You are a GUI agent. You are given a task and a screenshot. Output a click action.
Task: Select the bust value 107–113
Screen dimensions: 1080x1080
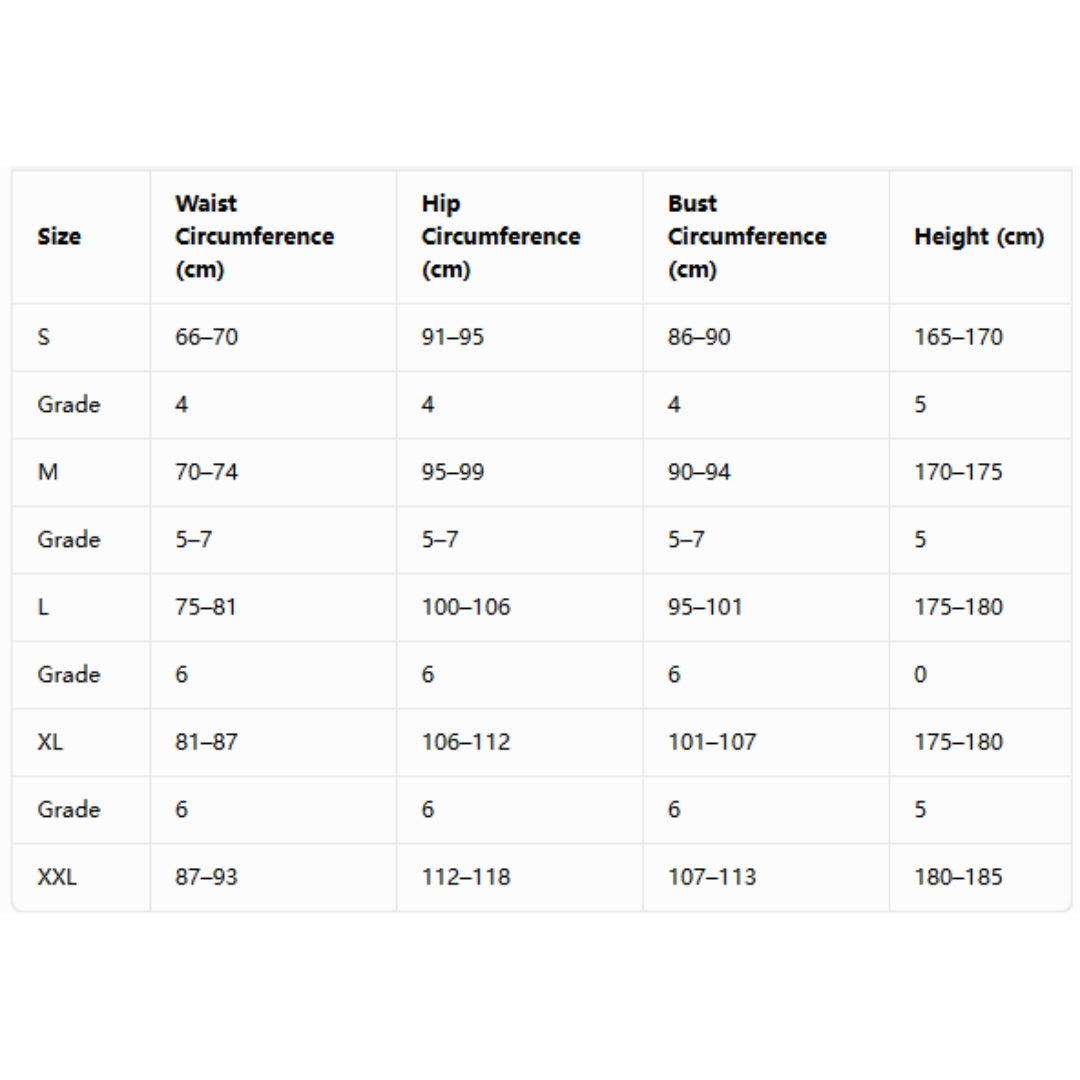click(x=712, y=877)
